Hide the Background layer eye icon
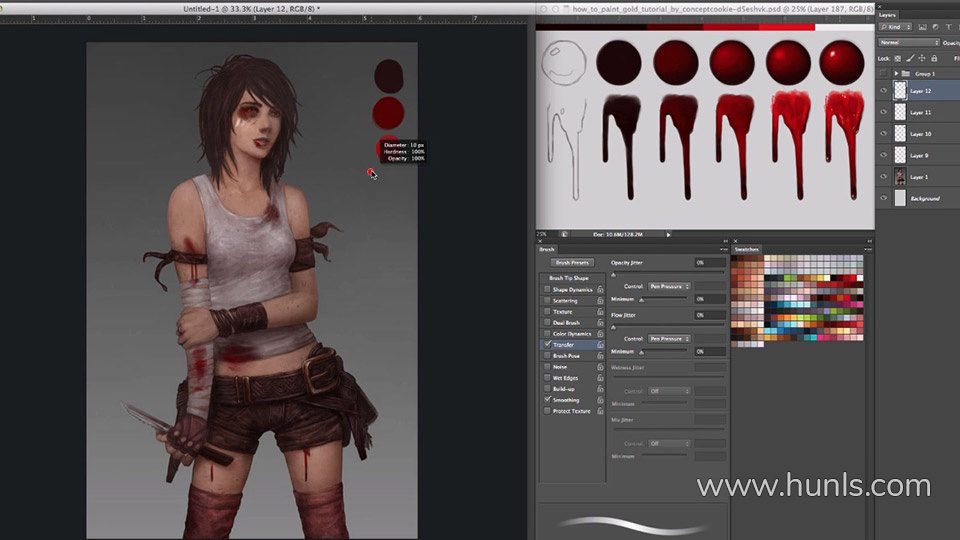The image size is (960, 540). [x=883, y=198]
